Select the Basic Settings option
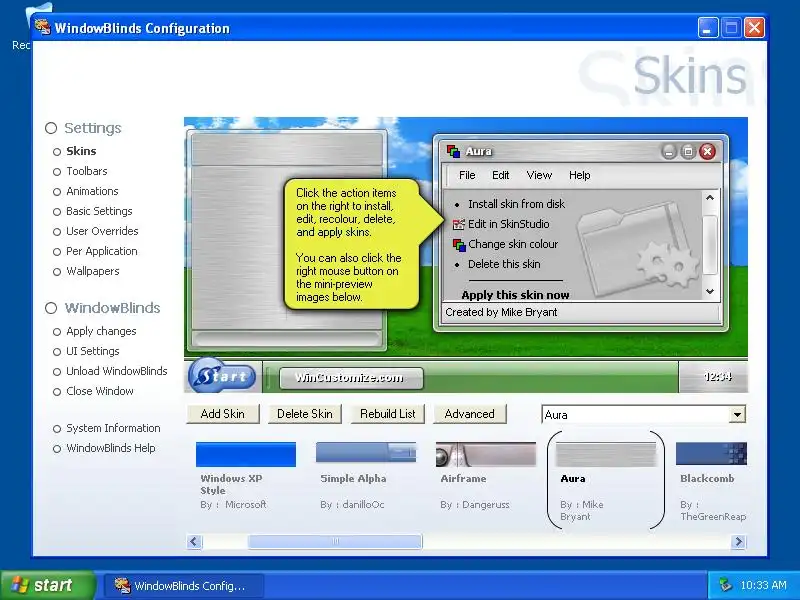This screenshot has width=800, height=600. (92, 211)
